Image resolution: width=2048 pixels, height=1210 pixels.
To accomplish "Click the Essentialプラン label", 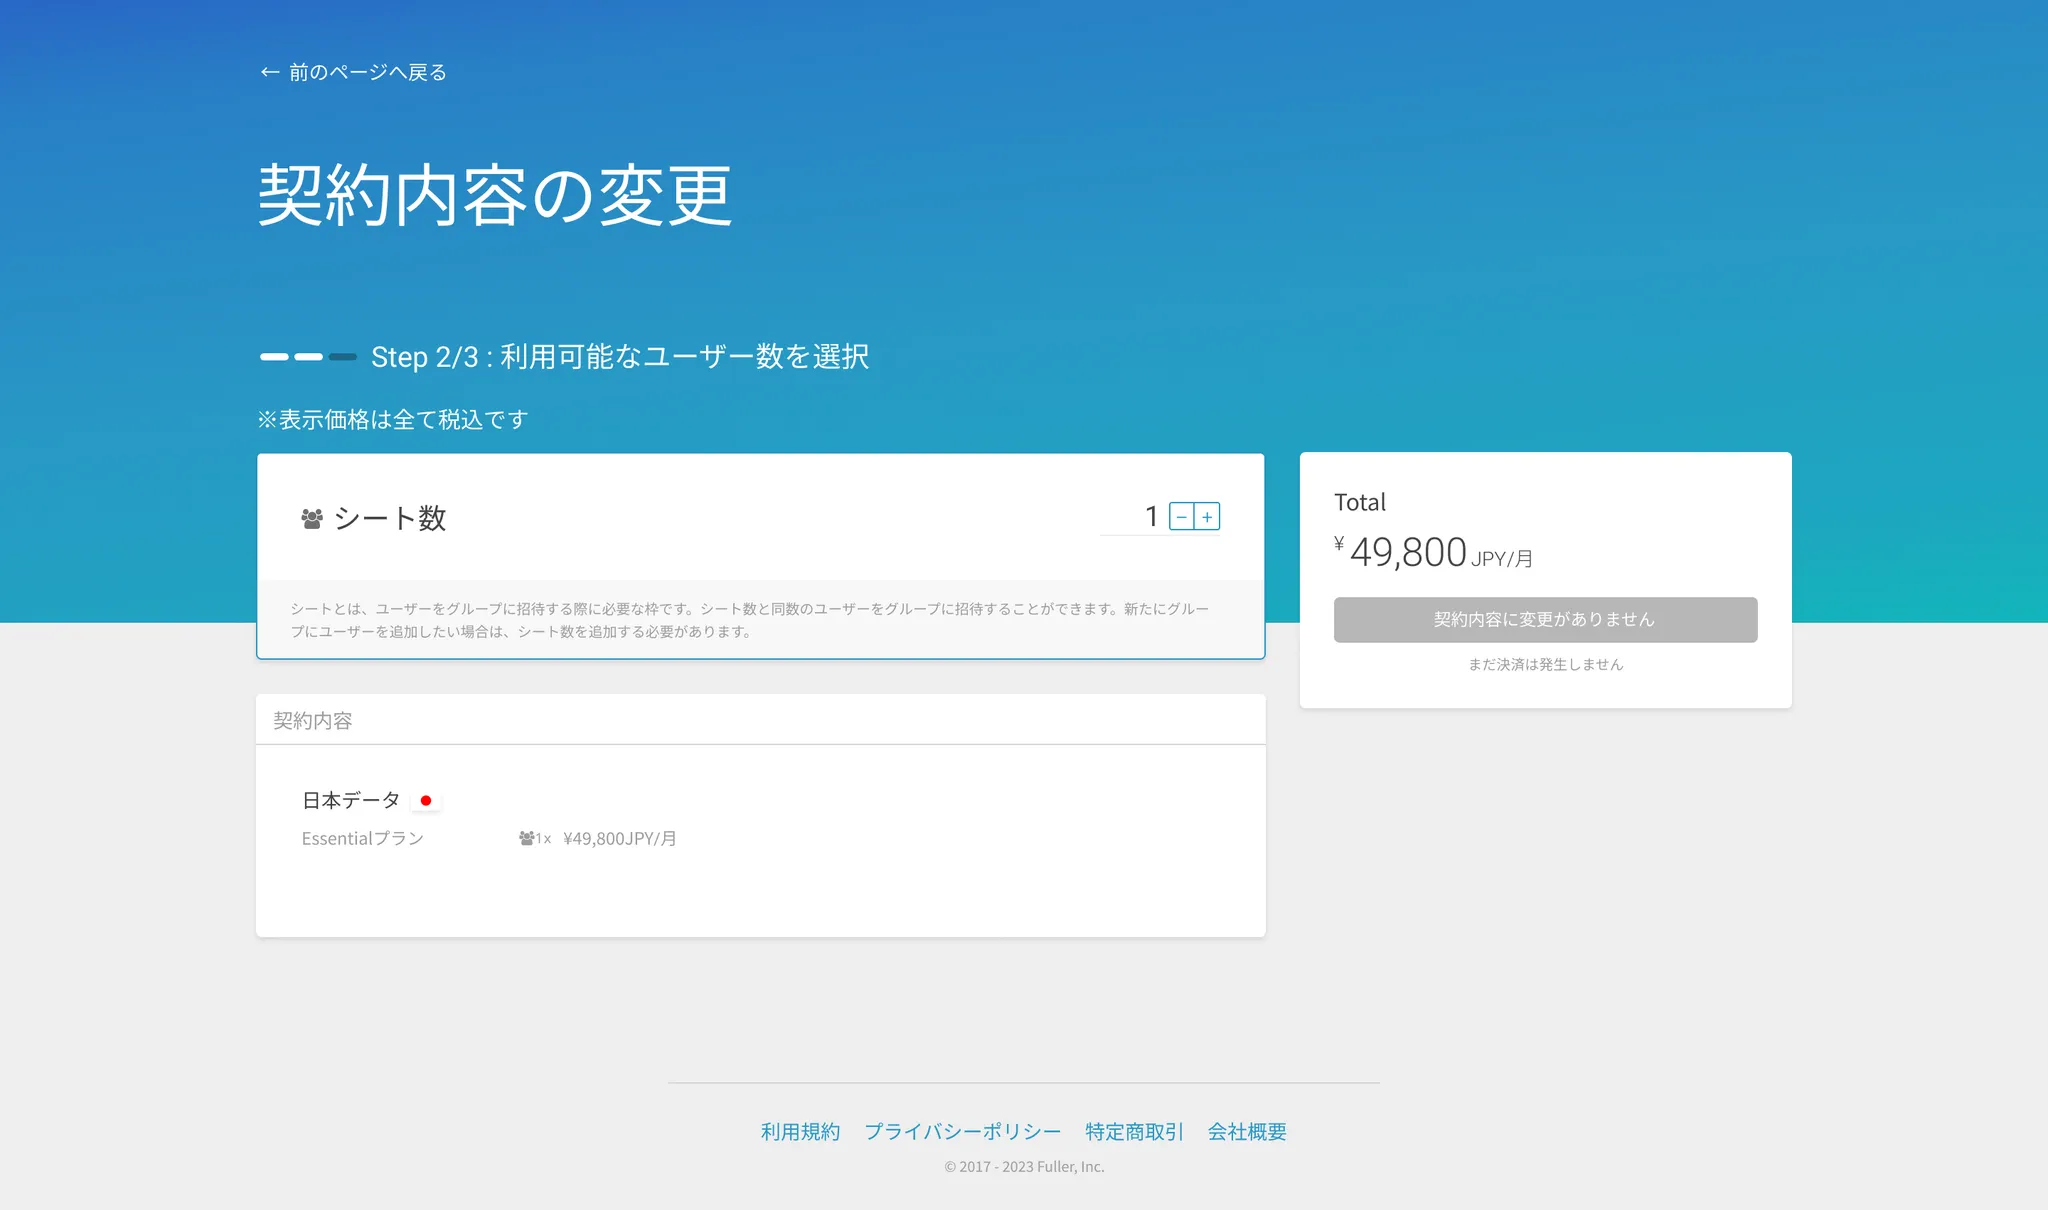I will [x=363, y=838].
